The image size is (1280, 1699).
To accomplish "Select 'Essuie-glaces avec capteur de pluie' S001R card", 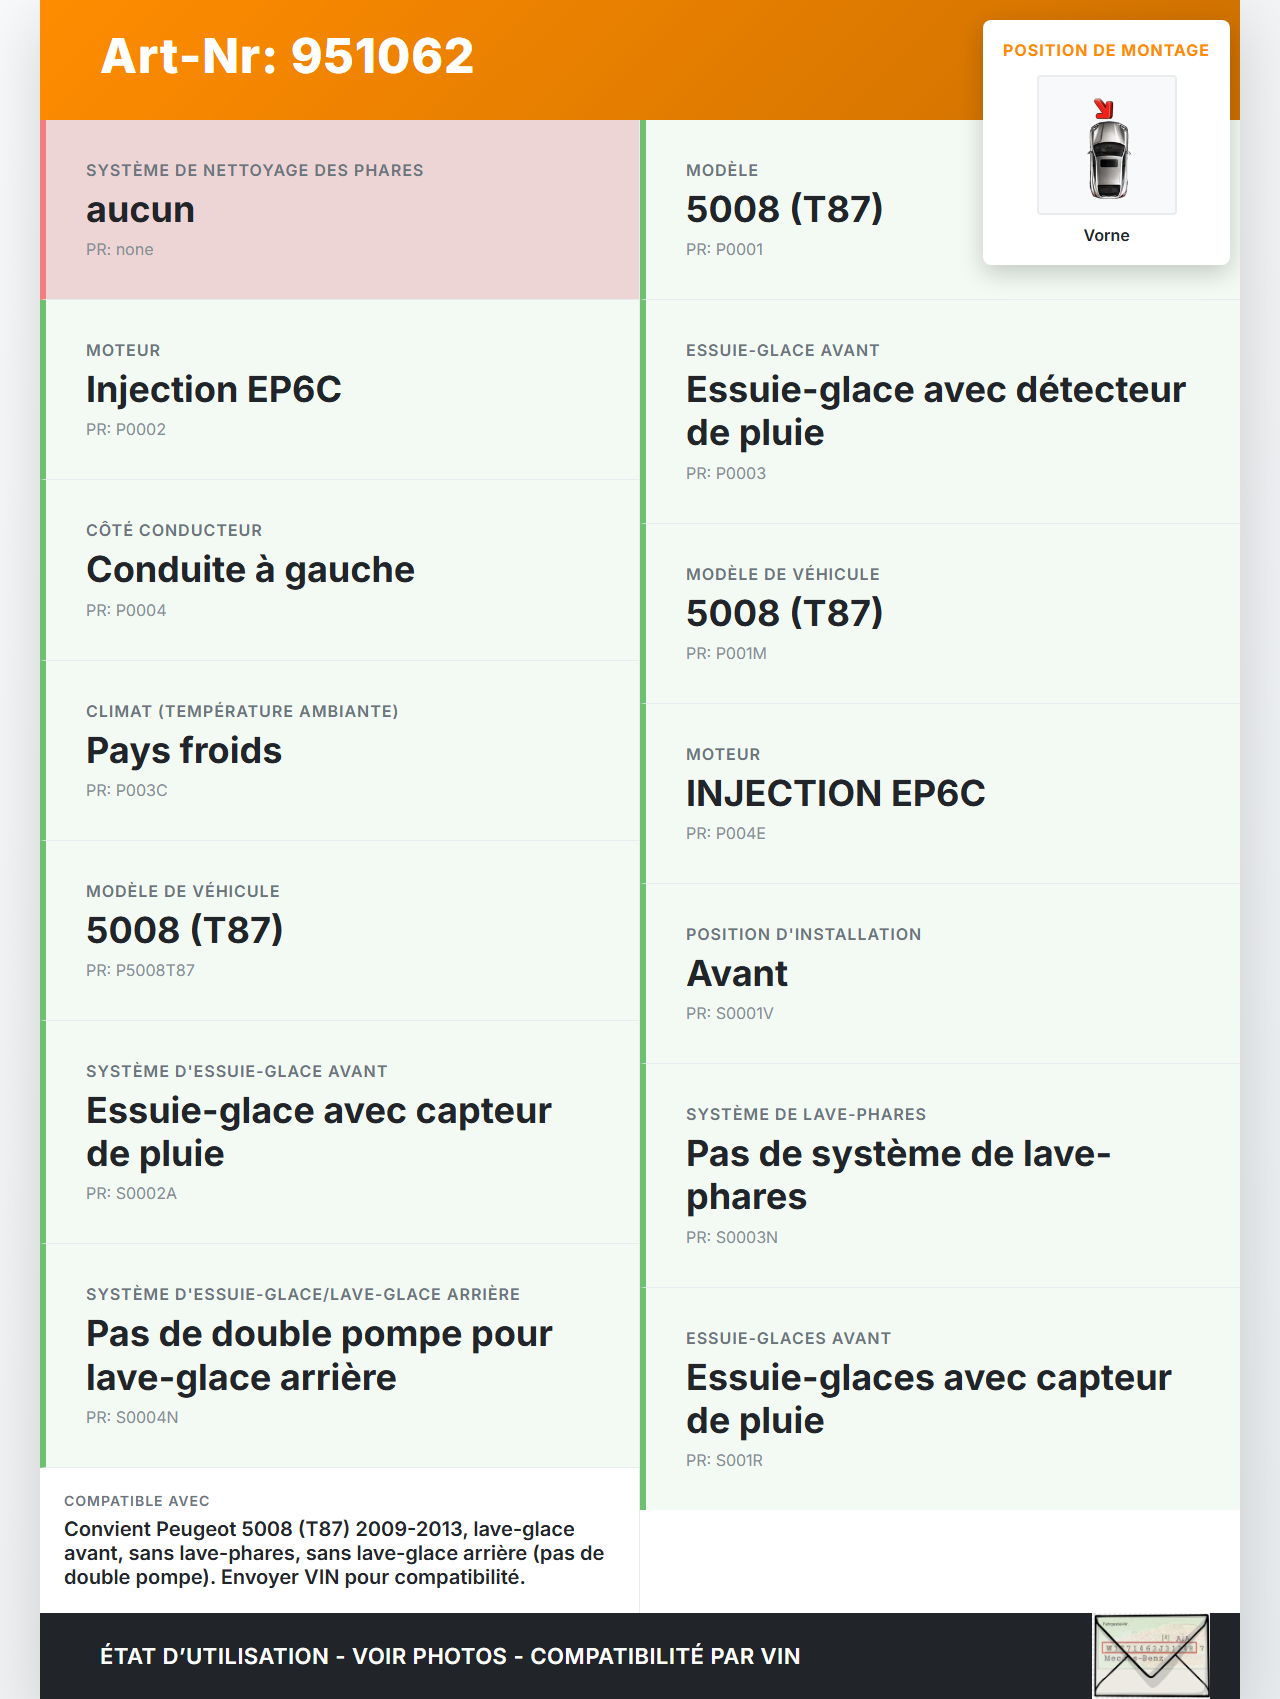I will (940, 1400).
